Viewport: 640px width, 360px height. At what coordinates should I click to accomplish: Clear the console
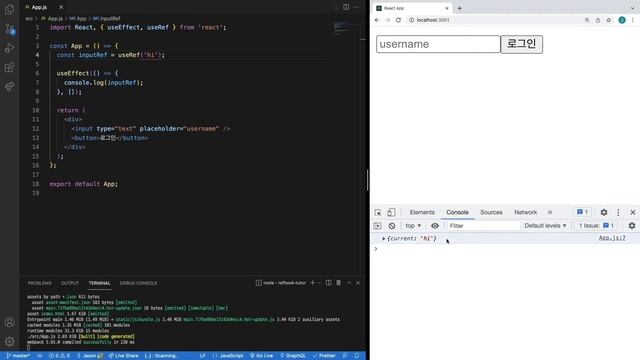click(392, 226)
